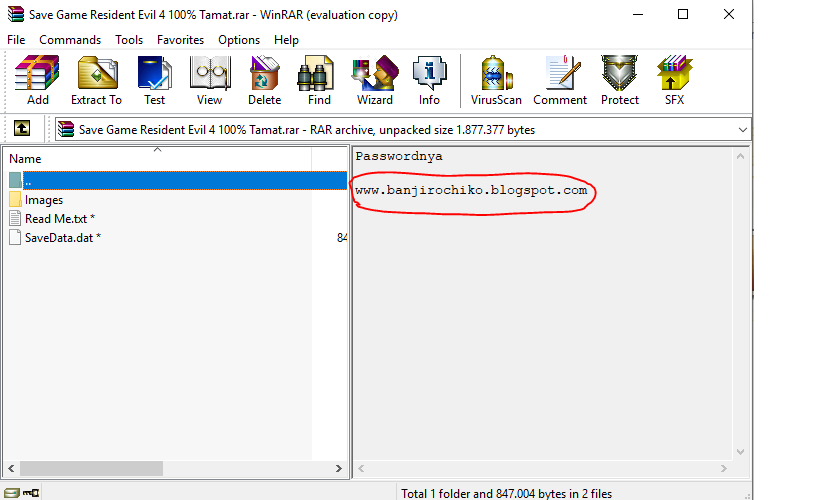
Task: Close the WinRAR window
Action: (729, 14)
